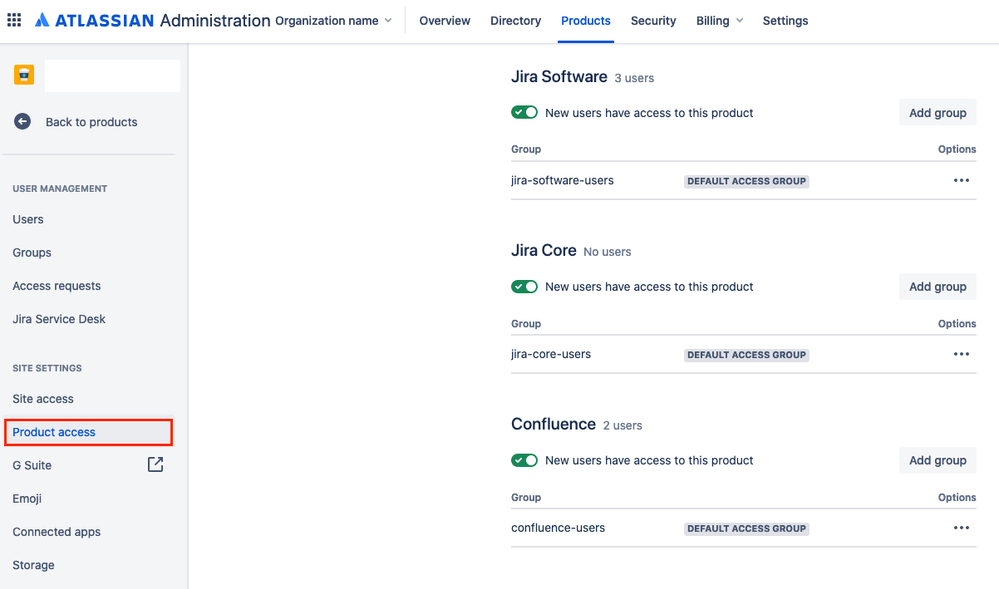Toggle new user access for Jira Software

[524, 113]
